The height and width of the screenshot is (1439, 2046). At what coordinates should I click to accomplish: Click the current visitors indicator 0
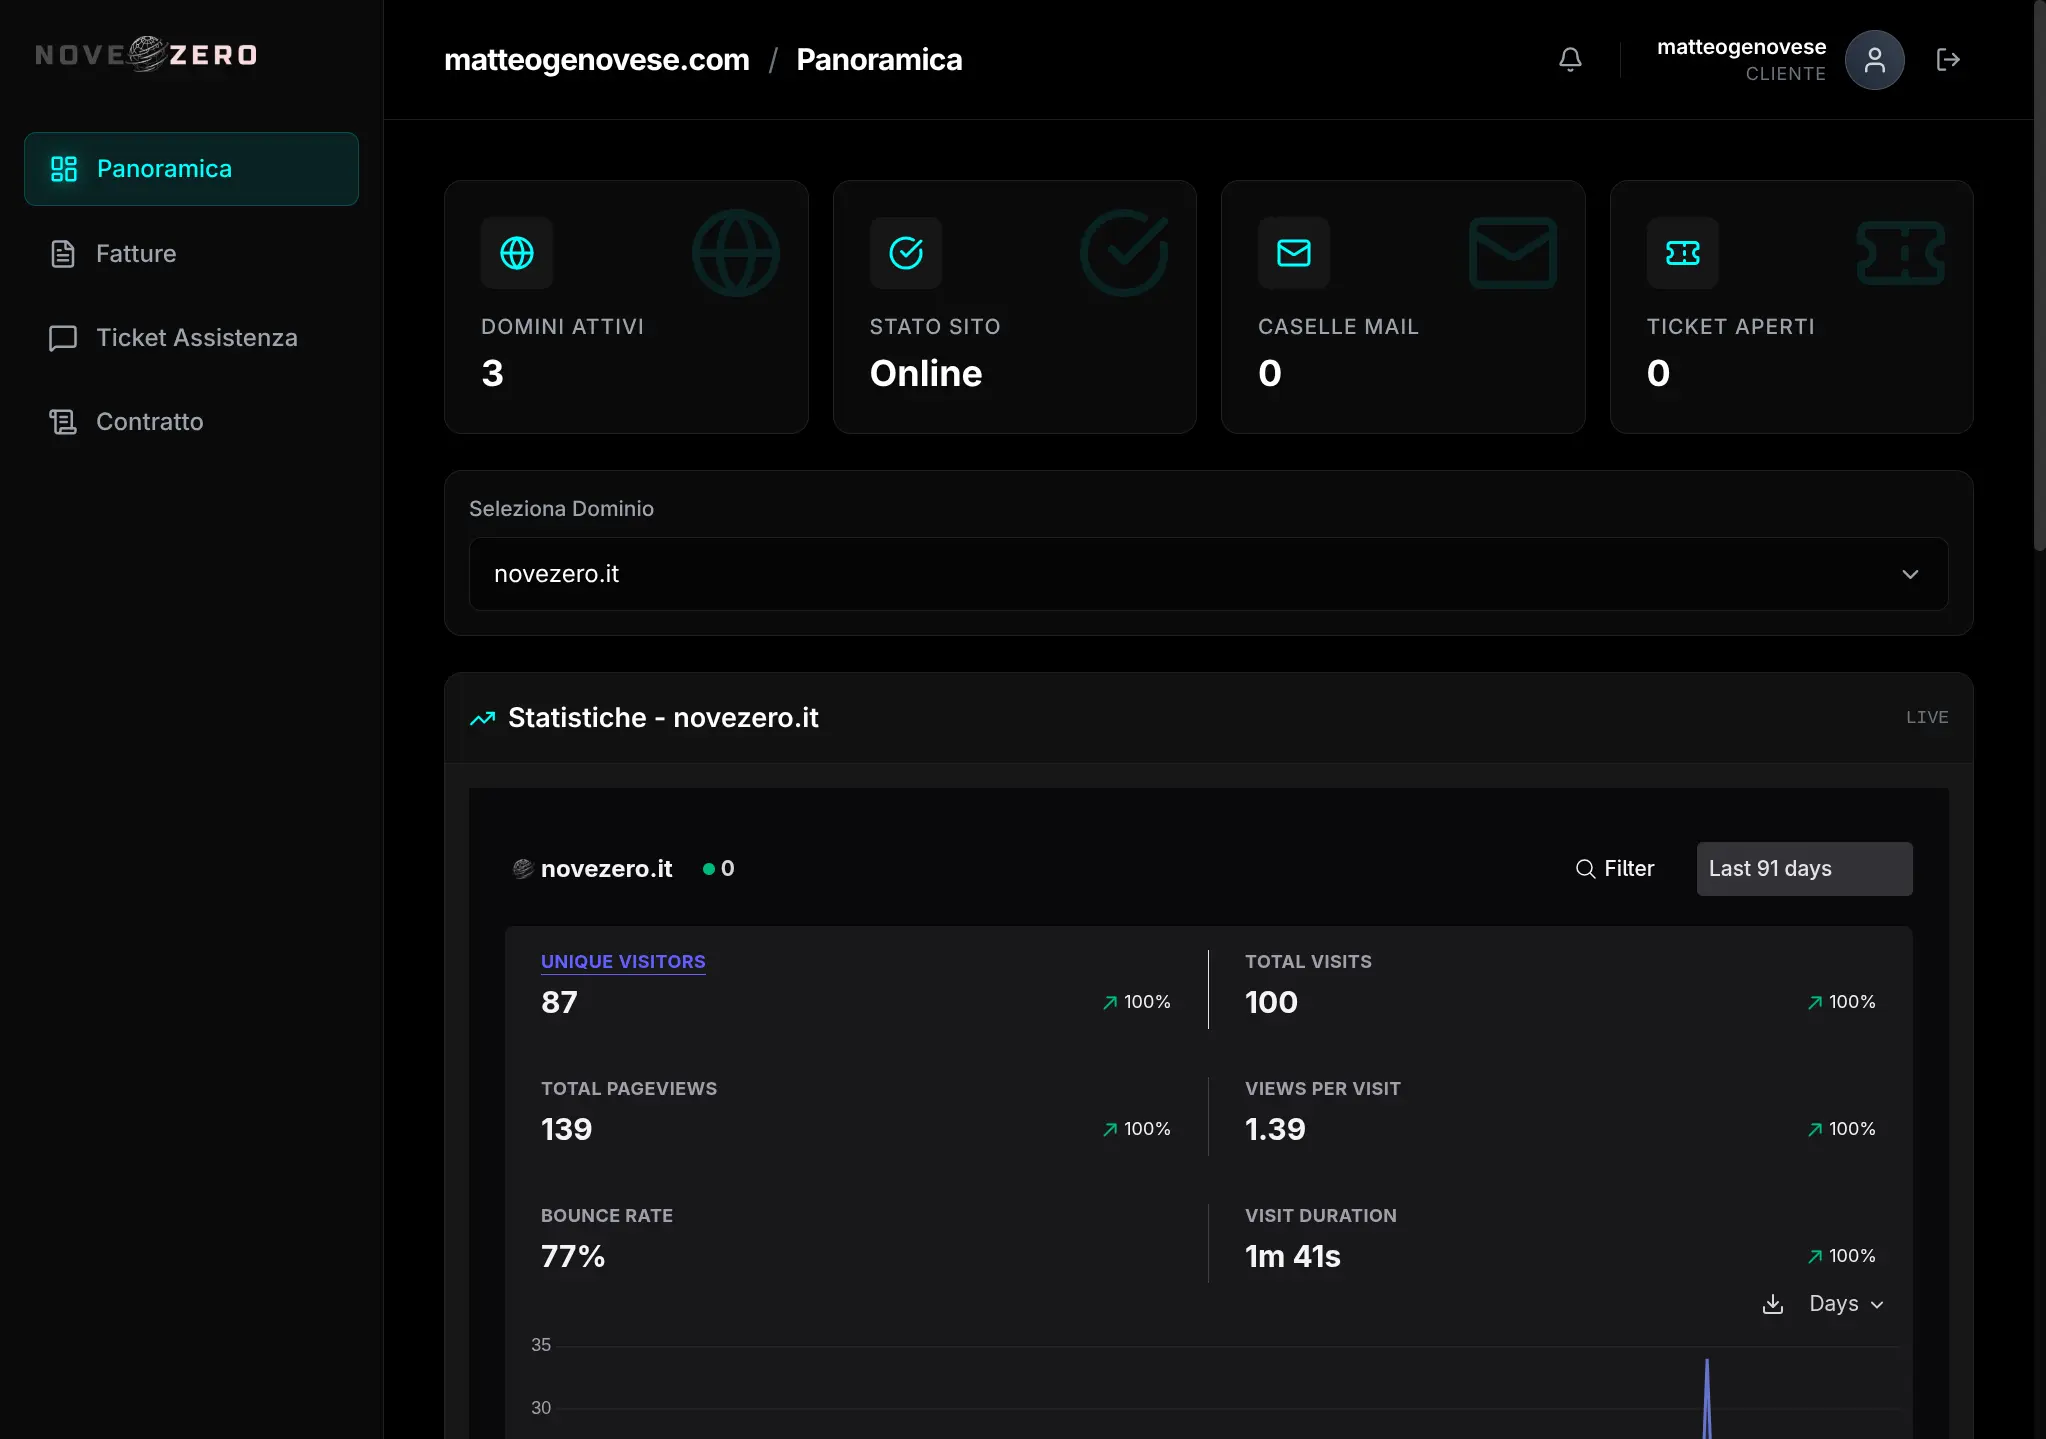tap(719, 869)
